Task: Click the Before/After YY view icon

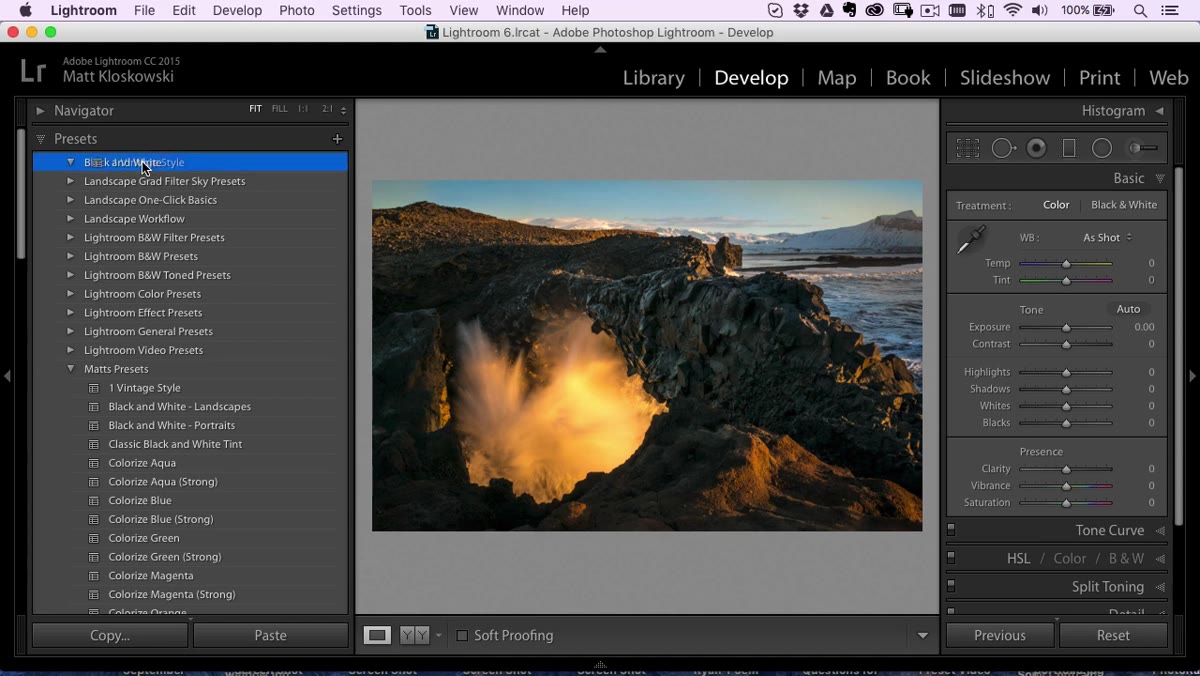Action: [x=414, y=635]
